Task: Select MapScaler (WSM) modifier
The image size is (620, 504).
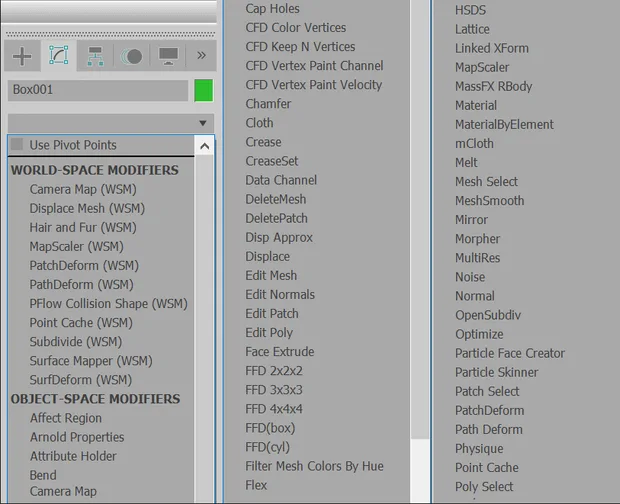Action: (77, 246)
